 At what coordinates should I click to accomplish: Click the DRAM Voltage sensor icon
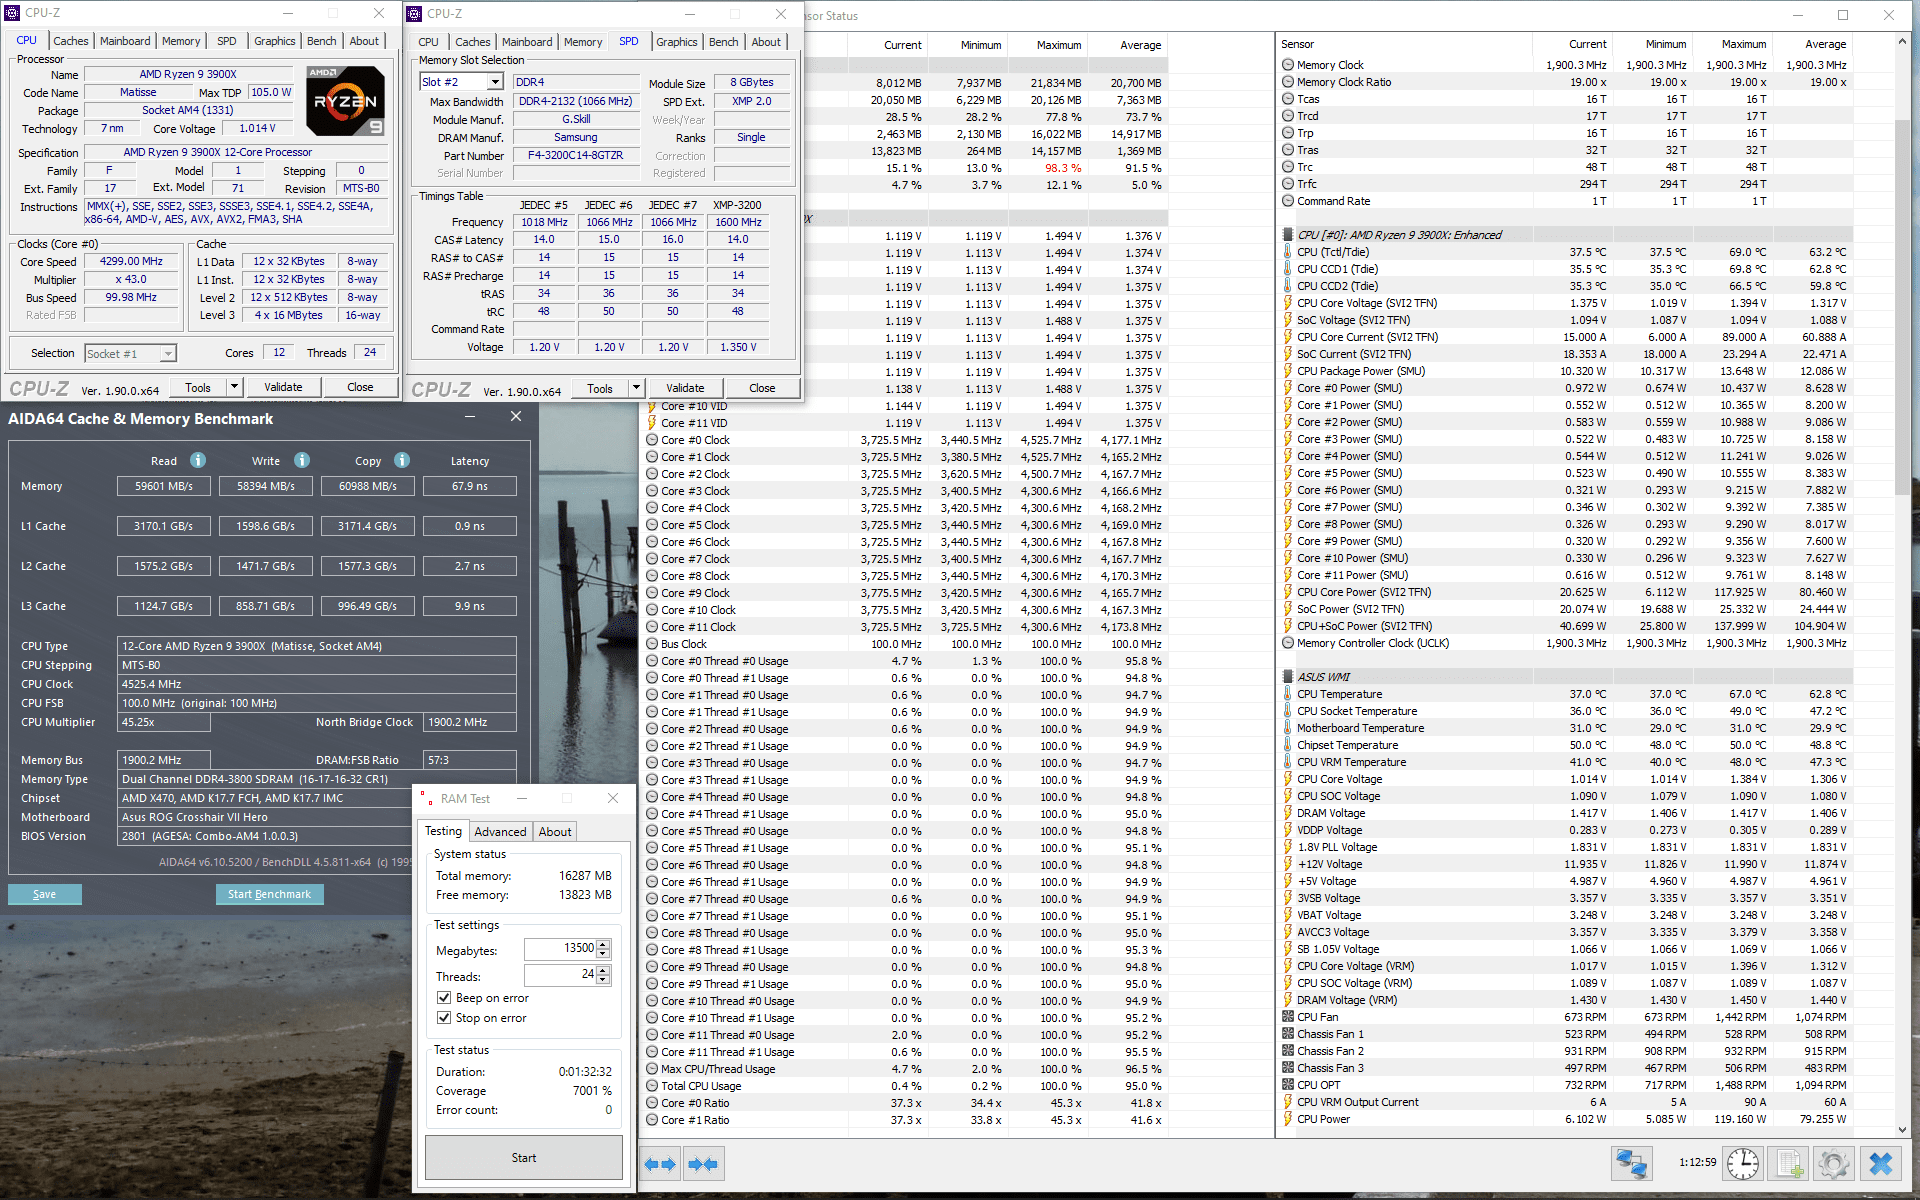pyautogui.click(x=1288, y=813)
